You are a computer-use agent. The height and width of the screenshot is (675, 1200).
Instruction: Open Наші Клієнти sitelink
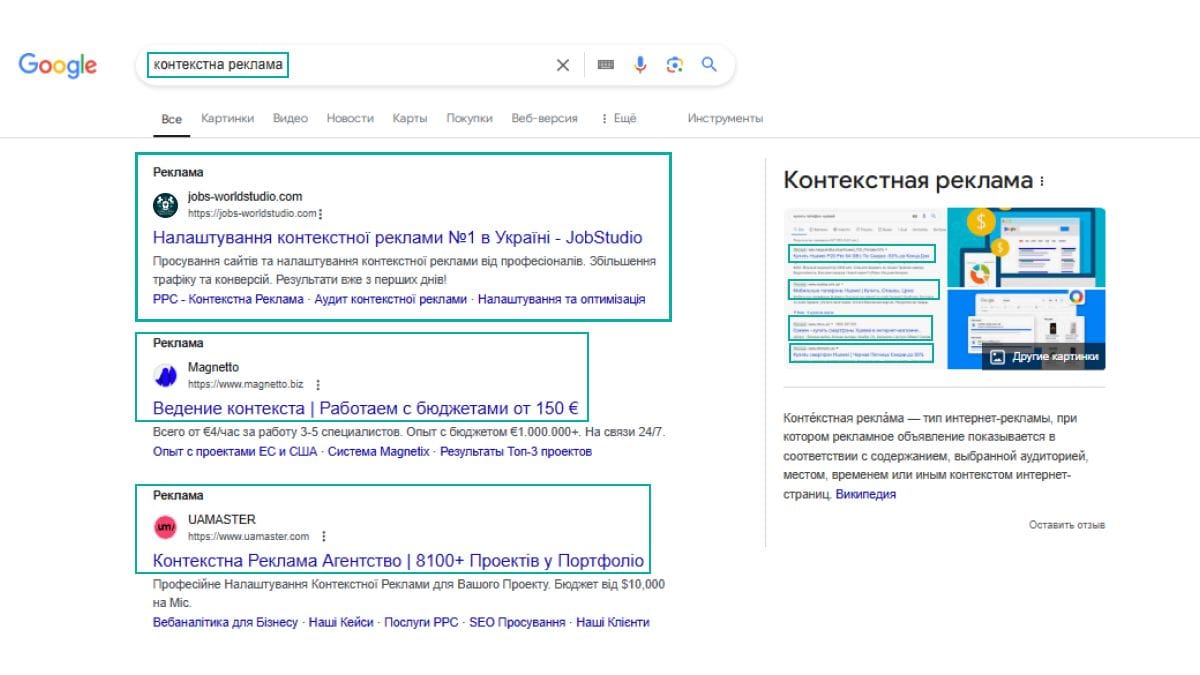[x=613, y=622]
